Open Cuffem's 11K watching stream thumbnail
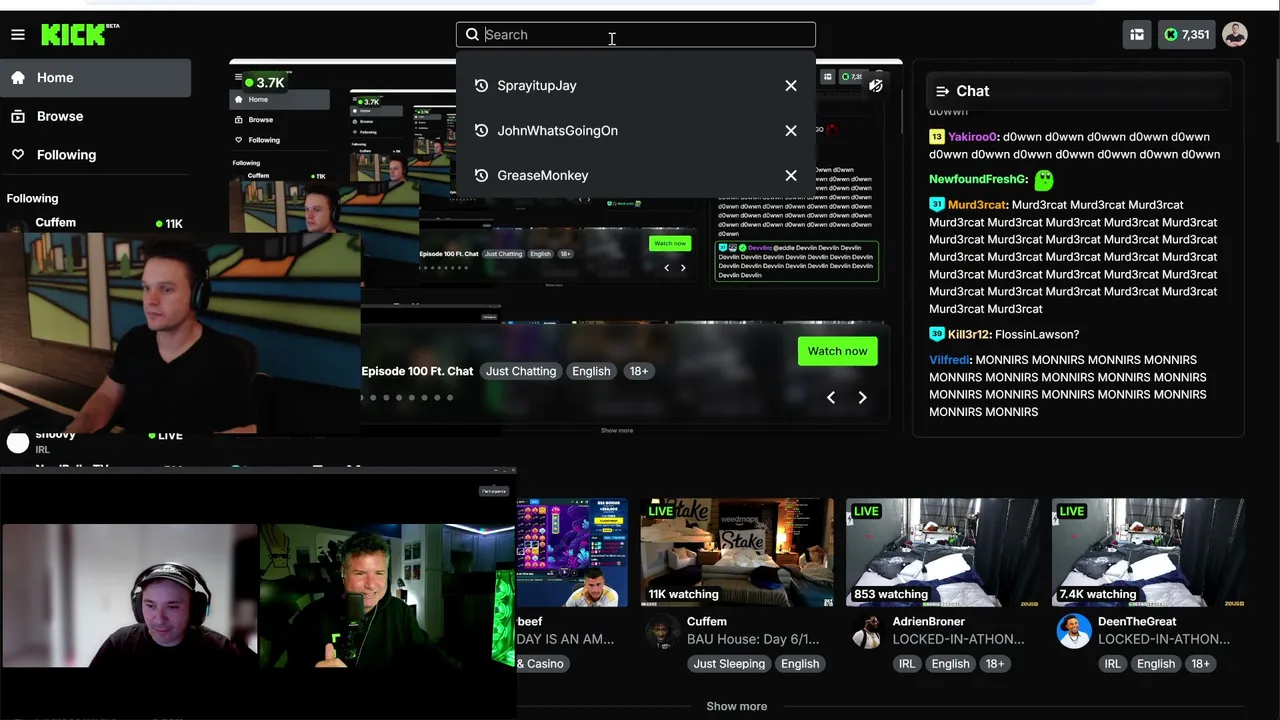Viewport: 1280px width, 720px height. 737,553
